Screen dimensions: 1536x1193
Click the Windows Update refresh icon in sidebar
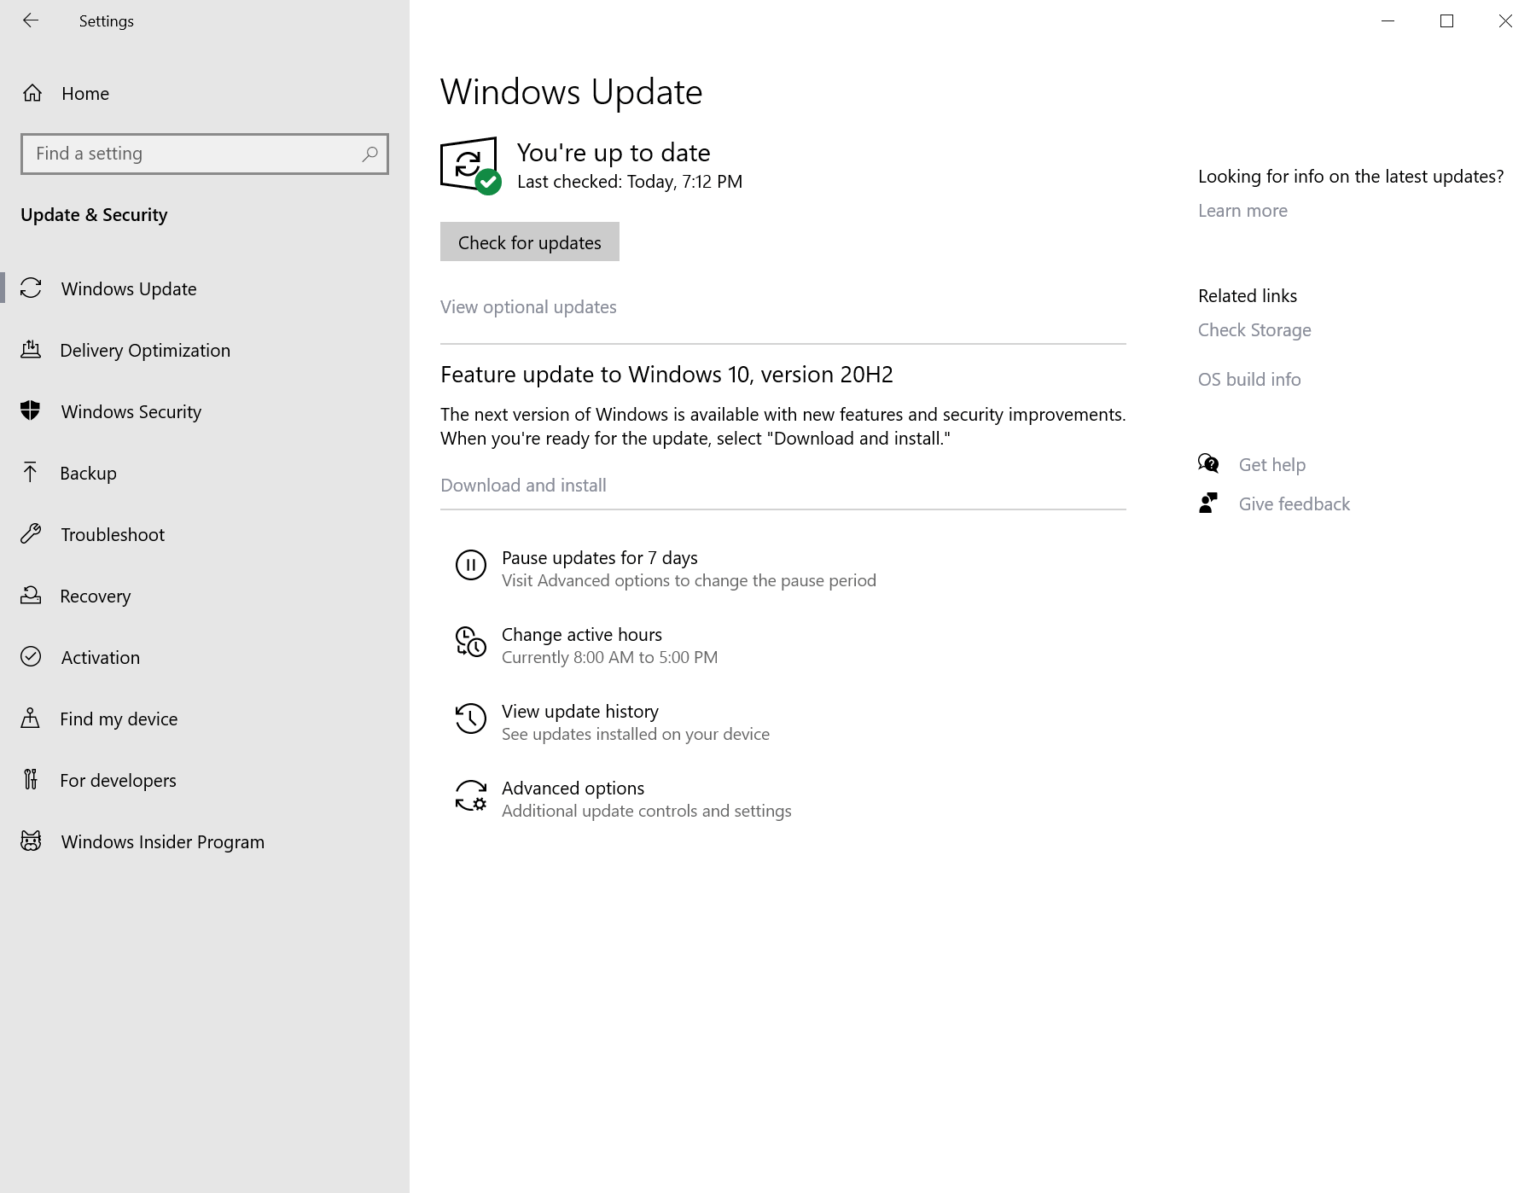point(31,288)
